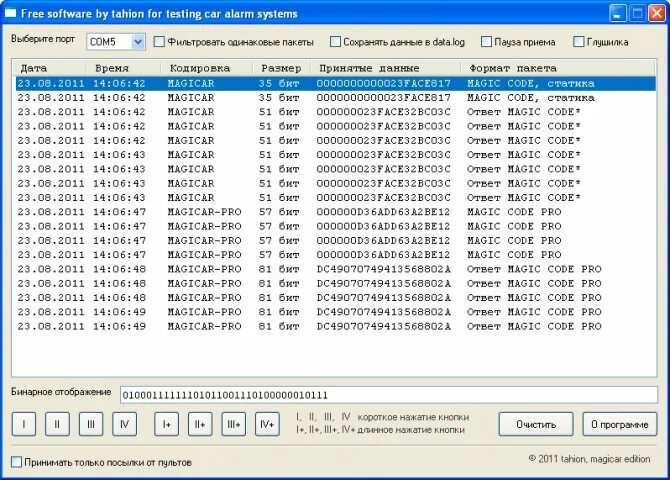The height and width of the screenshot is (480, 670).
Task: Click the binary display text field
Action: (389, 395)
